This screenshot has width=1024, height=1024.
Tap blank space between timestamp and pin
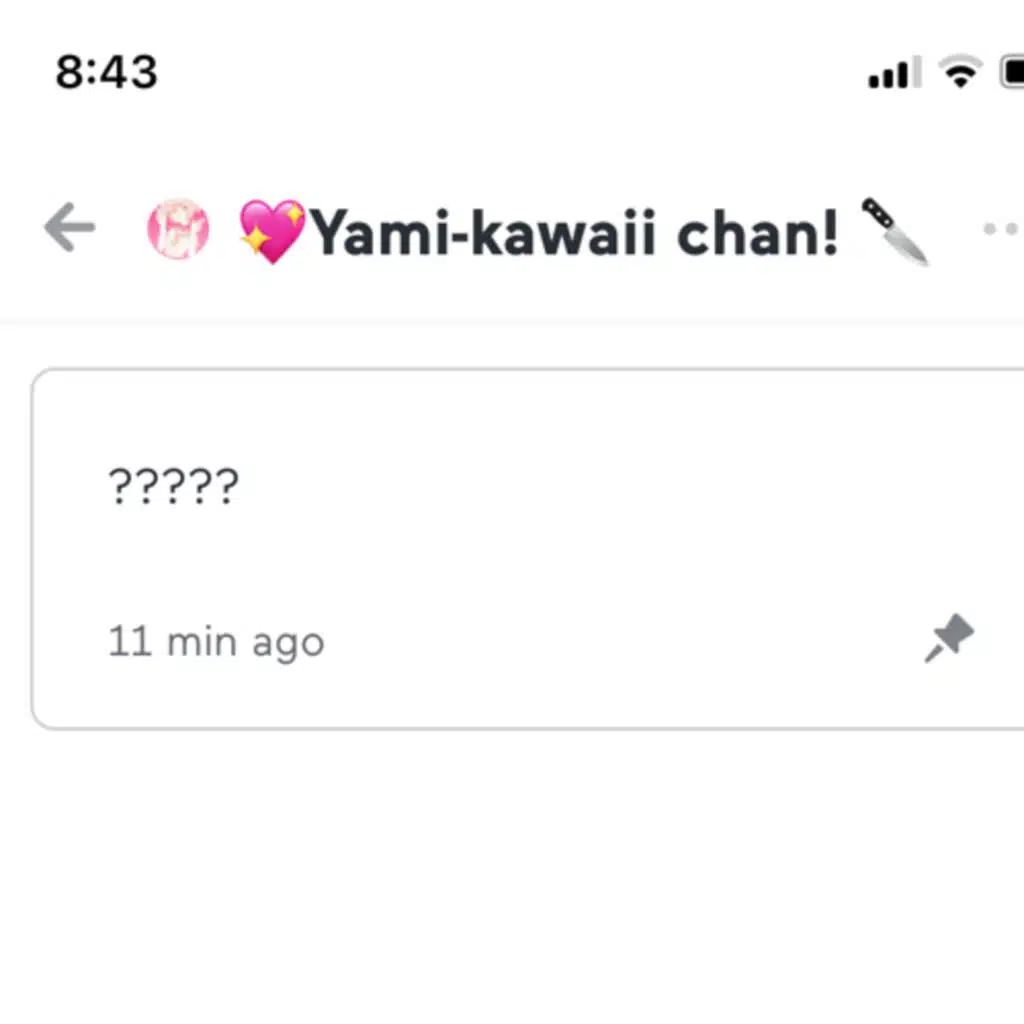click(620, 641)
